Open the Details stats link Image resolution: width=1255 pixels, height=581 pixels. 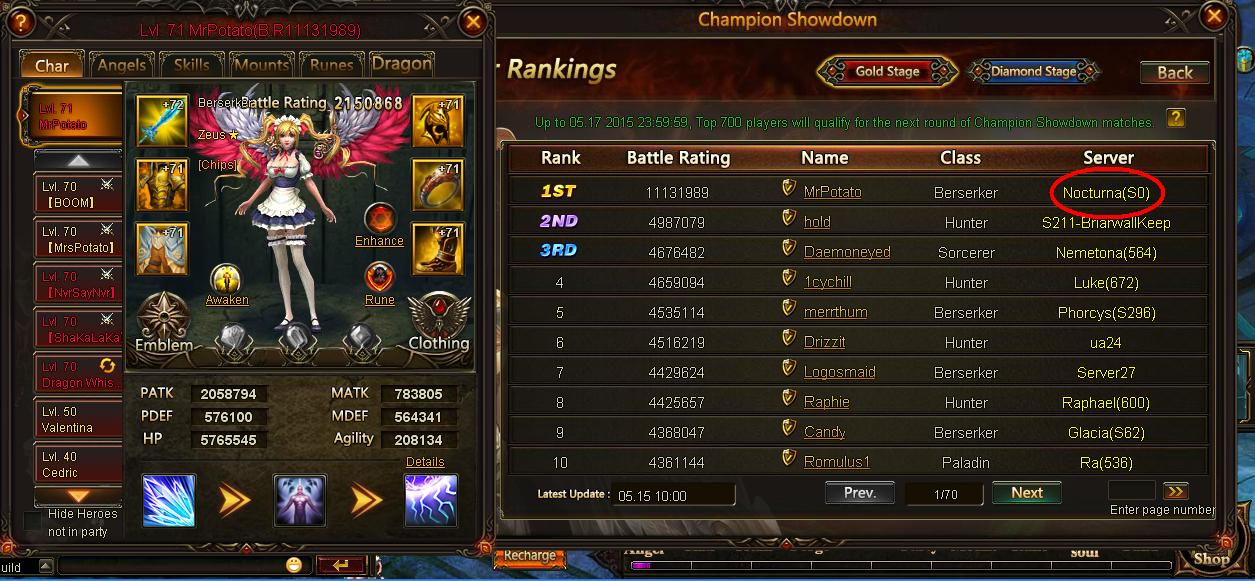click(x=425, y=462)
